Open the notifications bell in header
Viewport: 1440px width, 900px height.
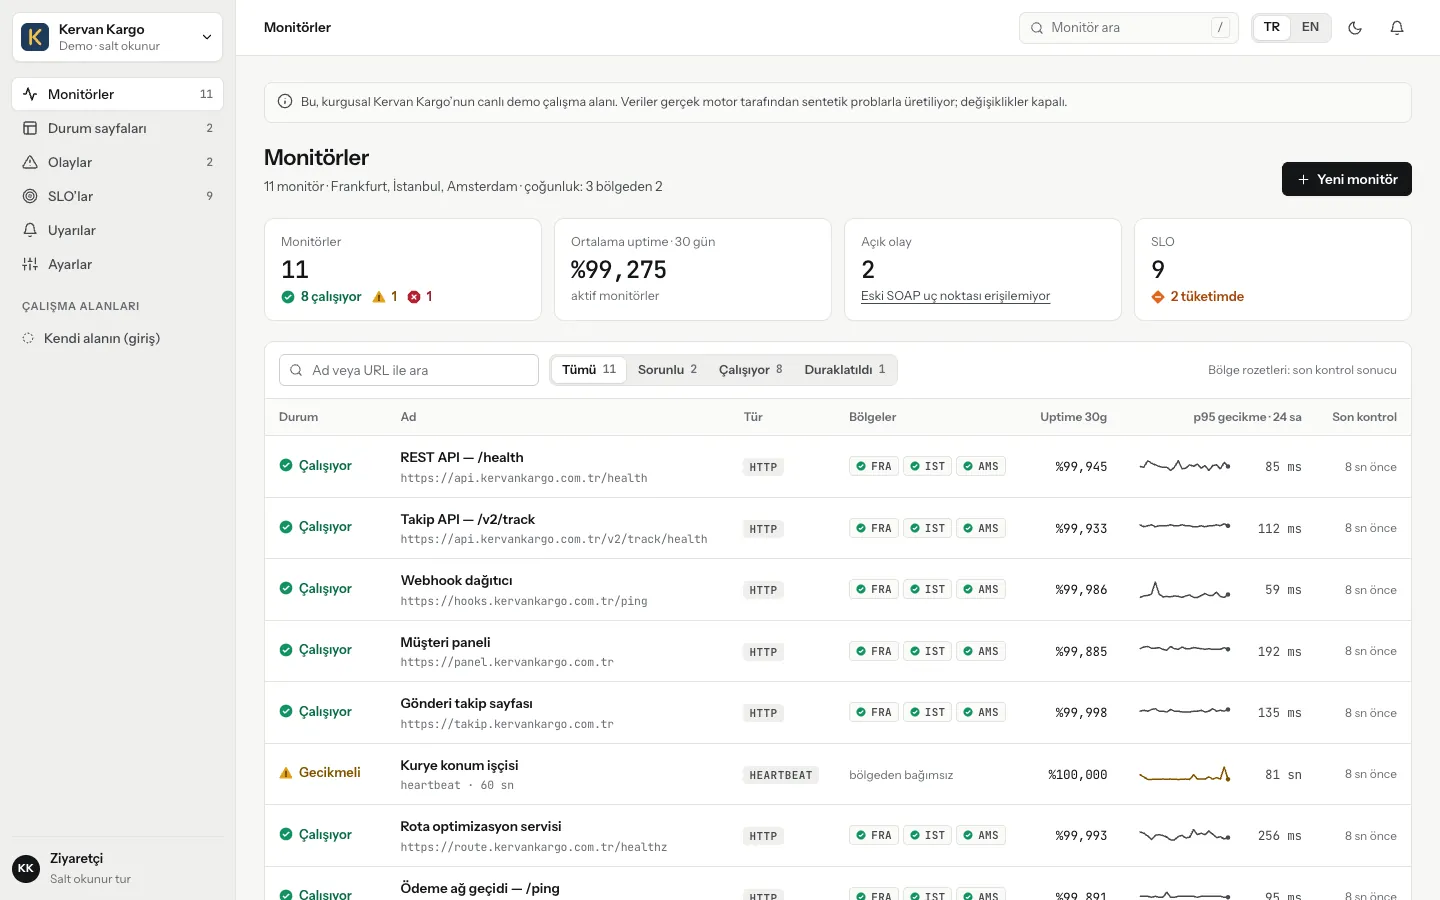click(1397, 28)
